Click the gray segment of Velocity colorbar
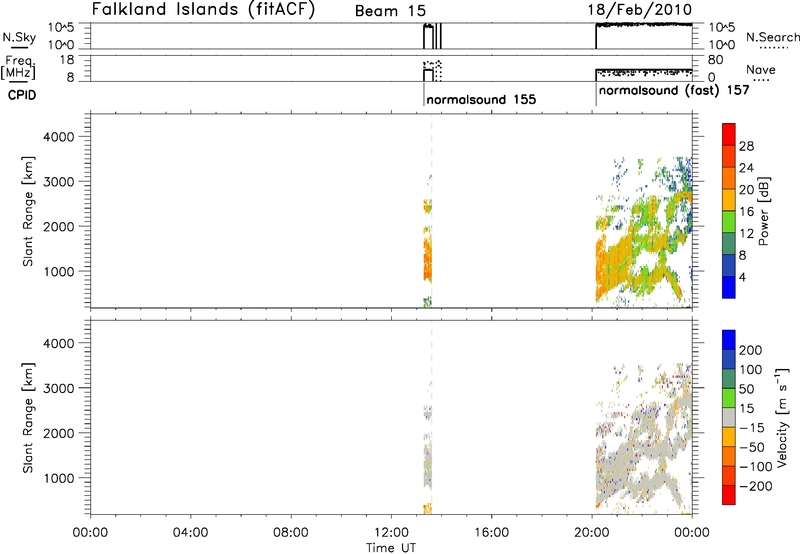 pos(729,417)
